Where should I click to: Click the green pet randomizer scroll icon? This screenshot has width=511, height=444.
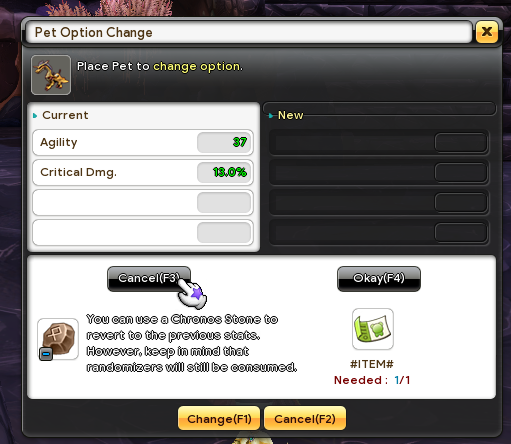373,329
